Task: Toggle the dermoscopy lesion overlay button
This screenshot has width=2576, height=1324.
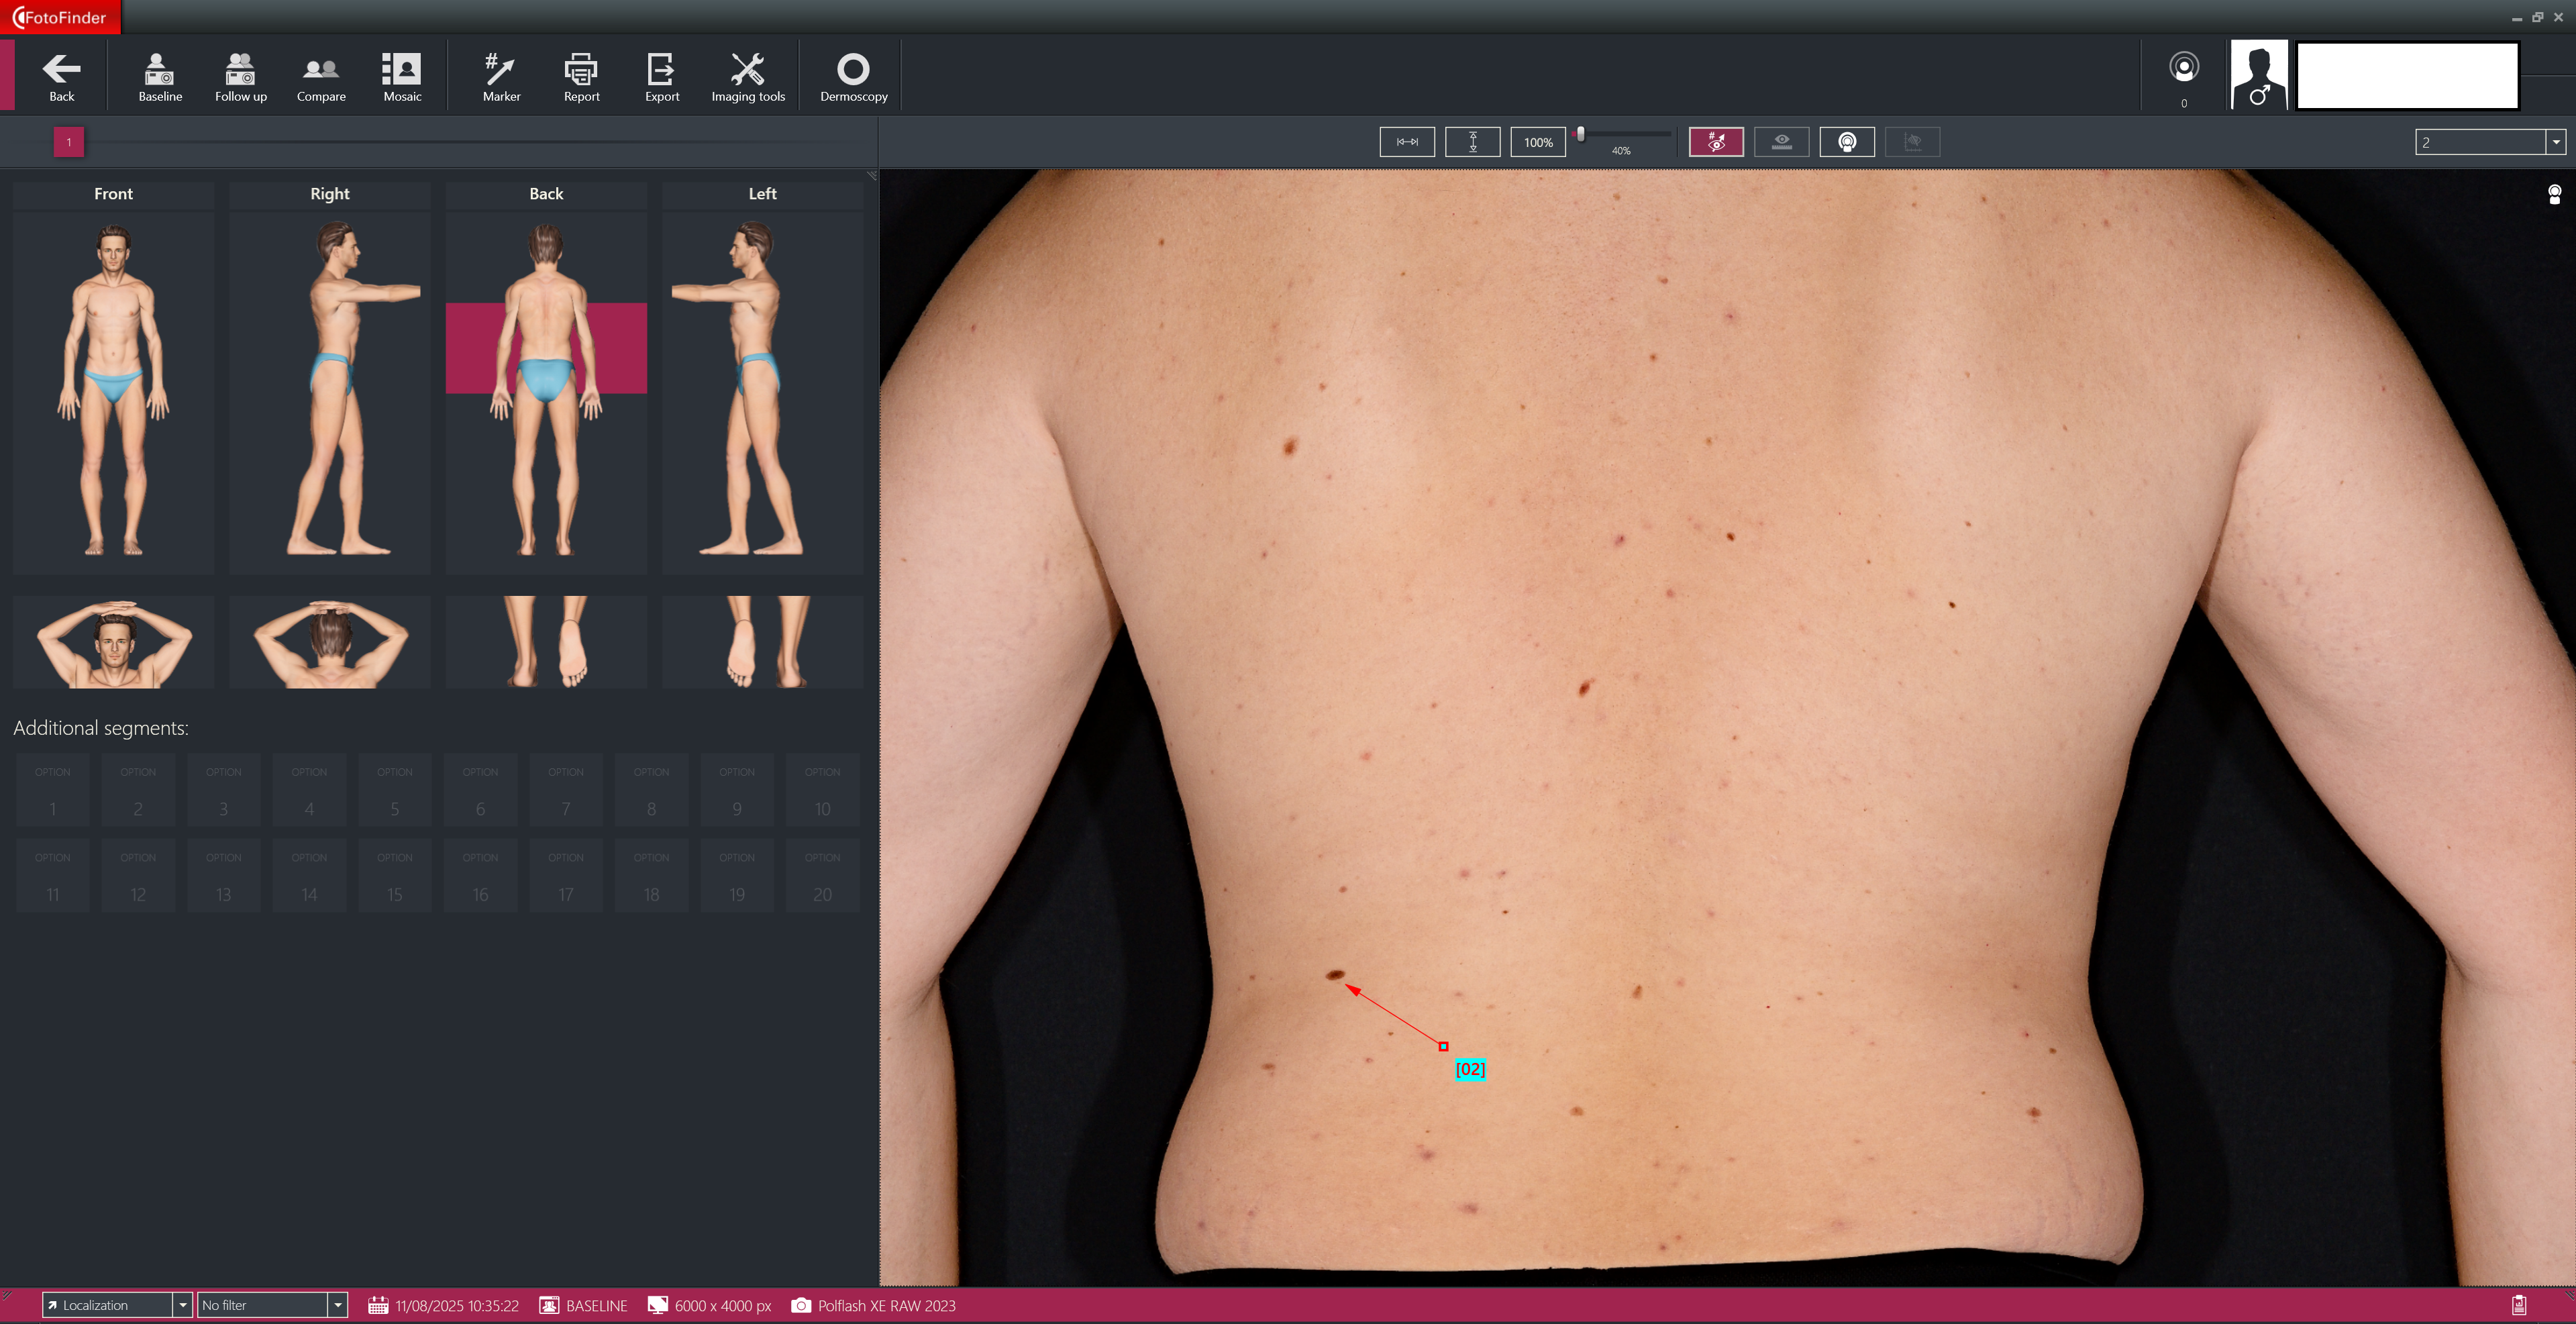Action: tap(1846, 142)
